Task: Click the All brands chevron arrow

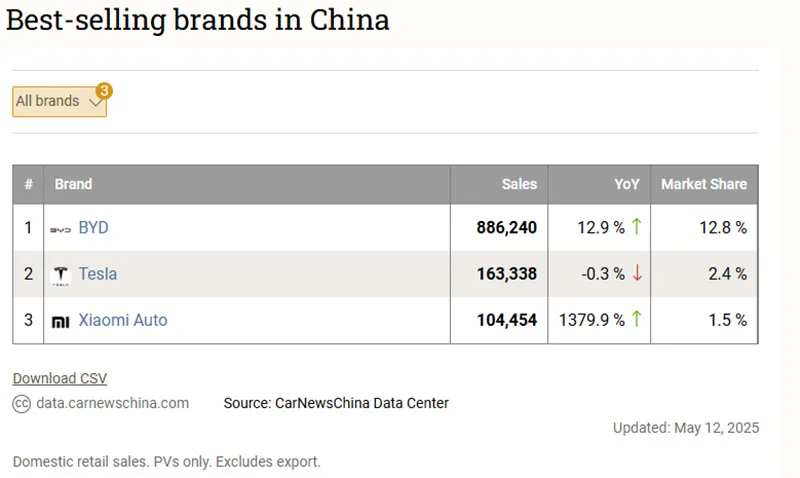Action: [96, 102]
